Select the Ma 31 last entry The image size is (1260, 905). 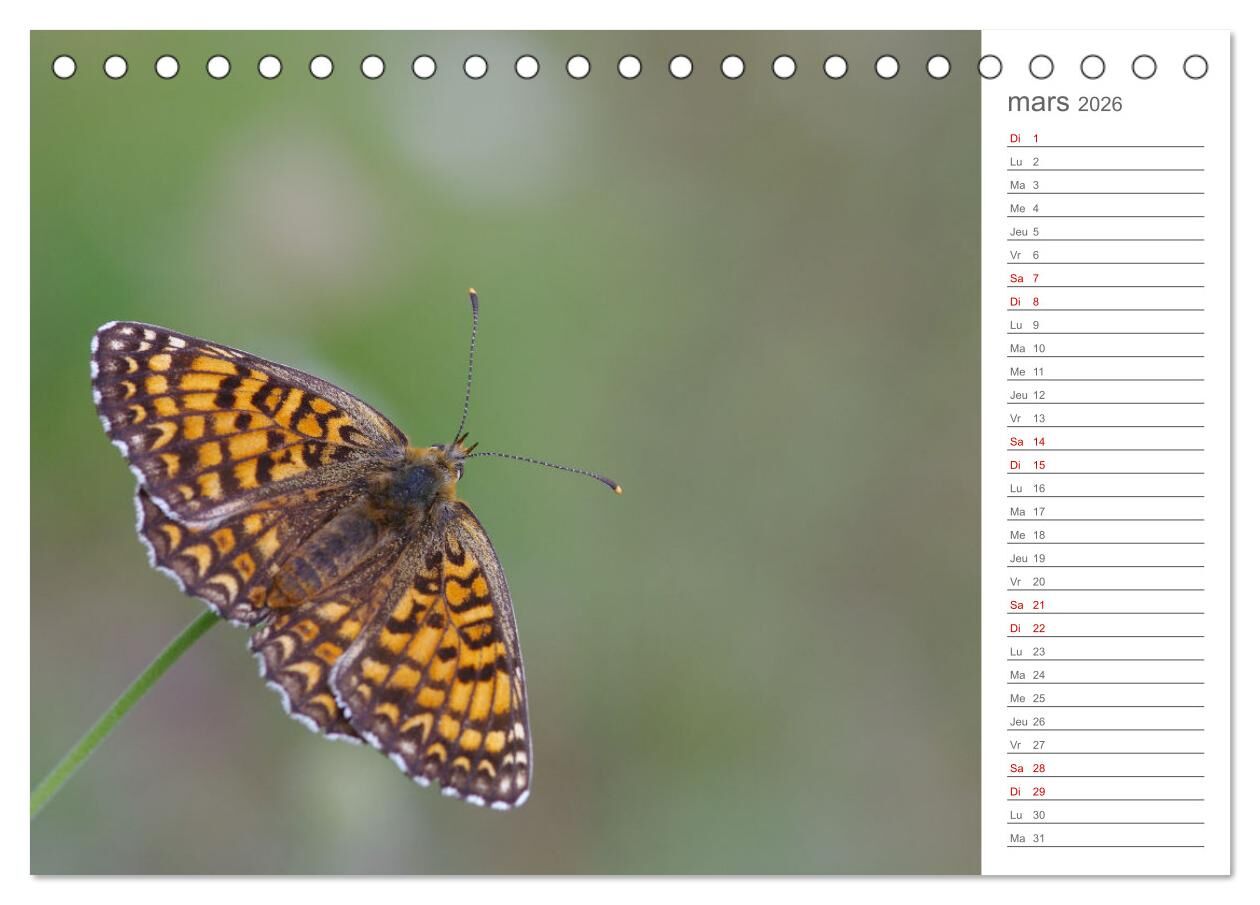[x=1105, y=839]
